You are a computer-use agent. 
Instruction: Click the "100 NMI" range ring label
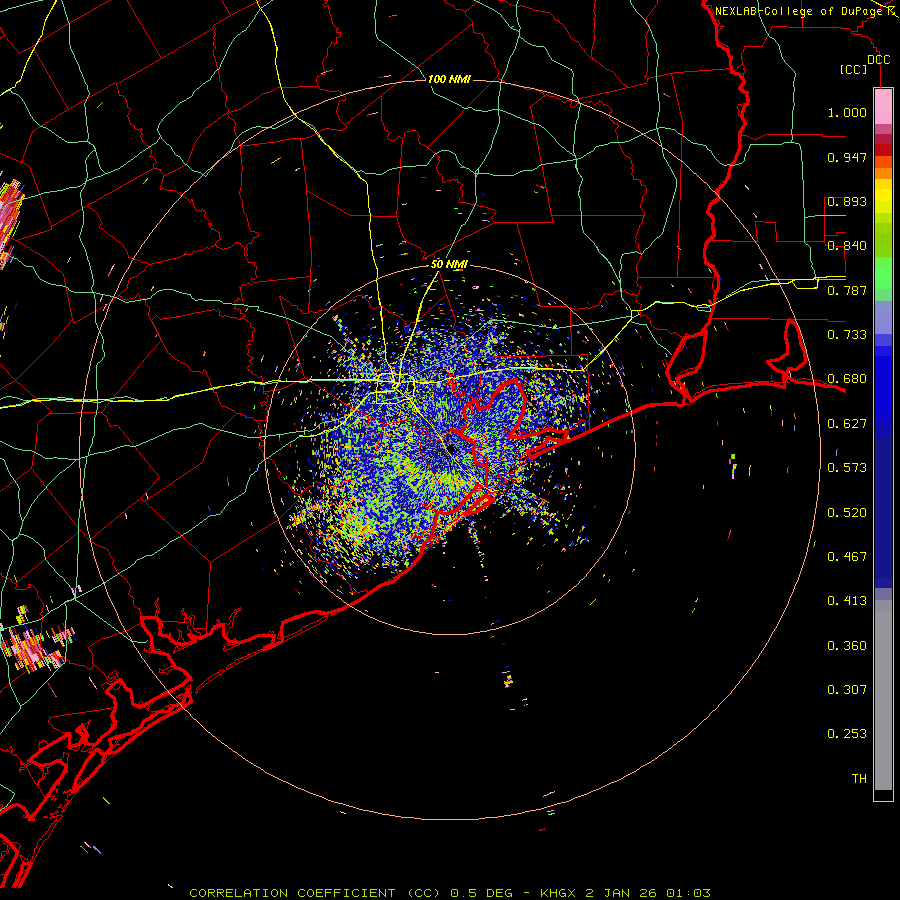(449, 79)
